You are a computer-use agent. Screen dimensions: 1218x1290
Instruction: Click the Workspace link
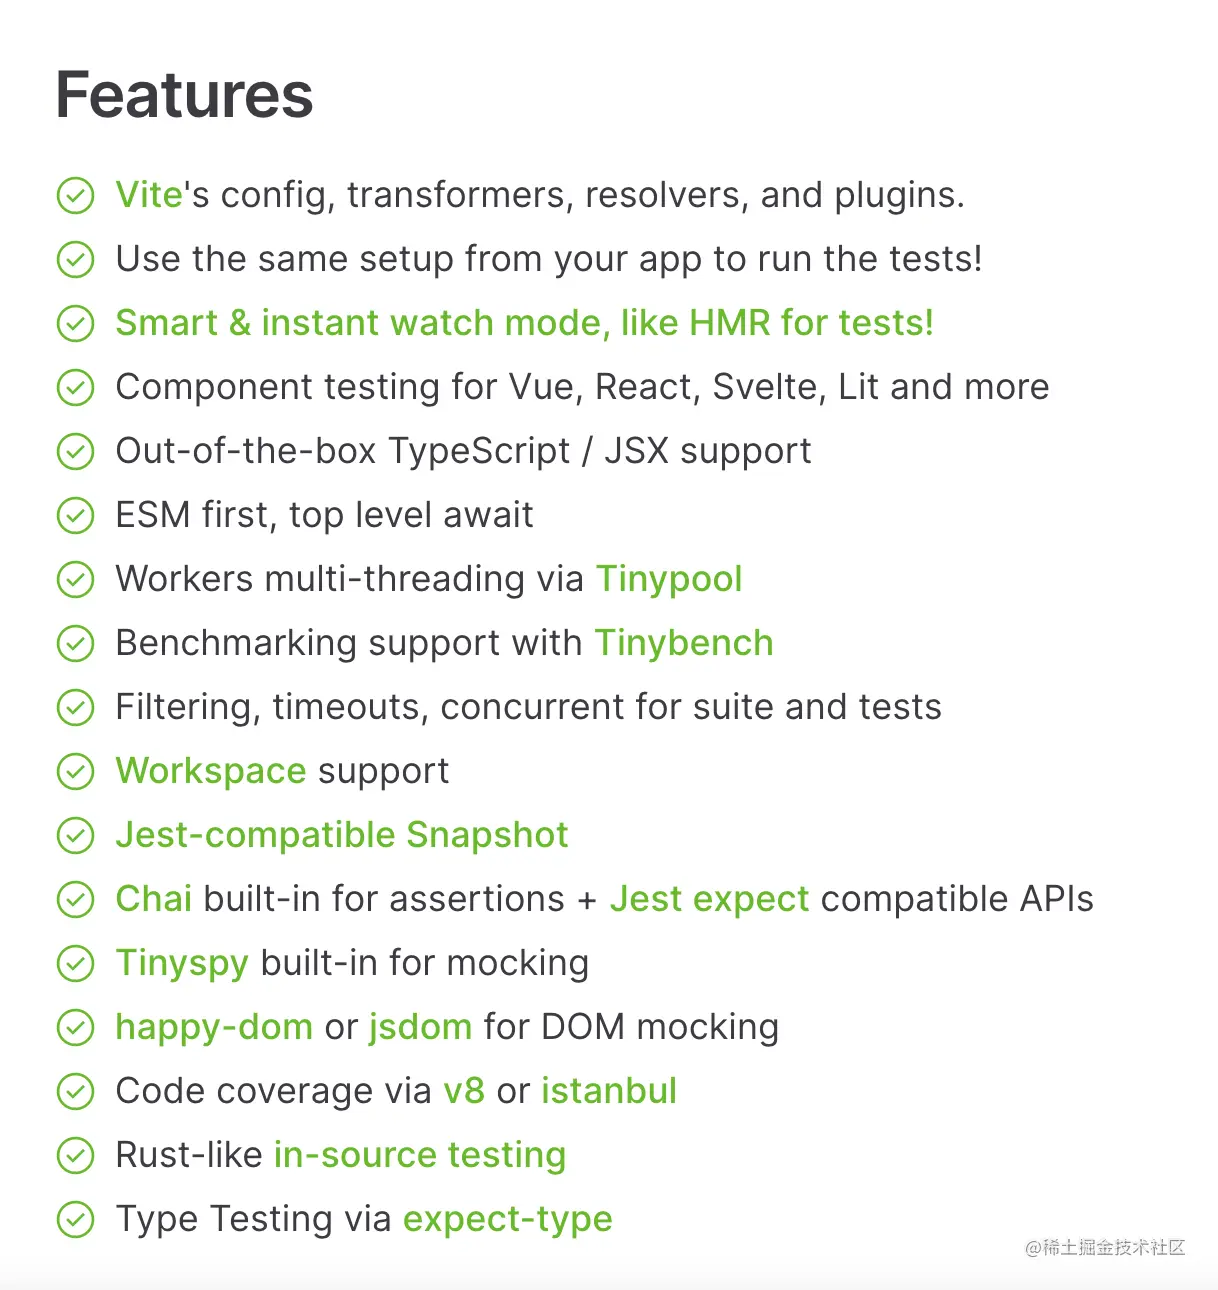click(x=211, y=771)
